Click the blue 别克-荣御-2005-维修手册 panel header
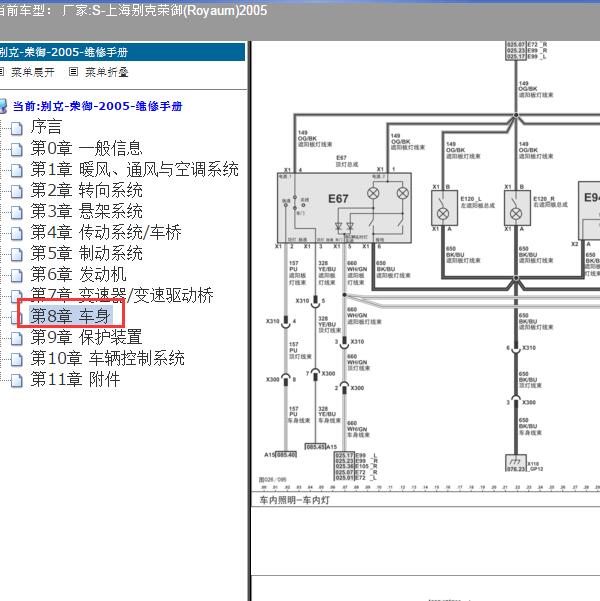Viewport: 600px width, 601px height. pyautogui.click(x=122, y=52)
